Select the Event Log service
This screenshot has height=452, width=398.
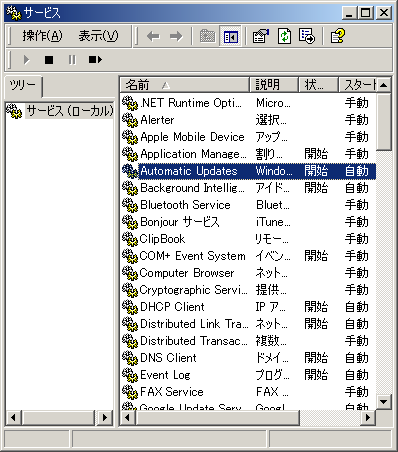tap(248, 375)
